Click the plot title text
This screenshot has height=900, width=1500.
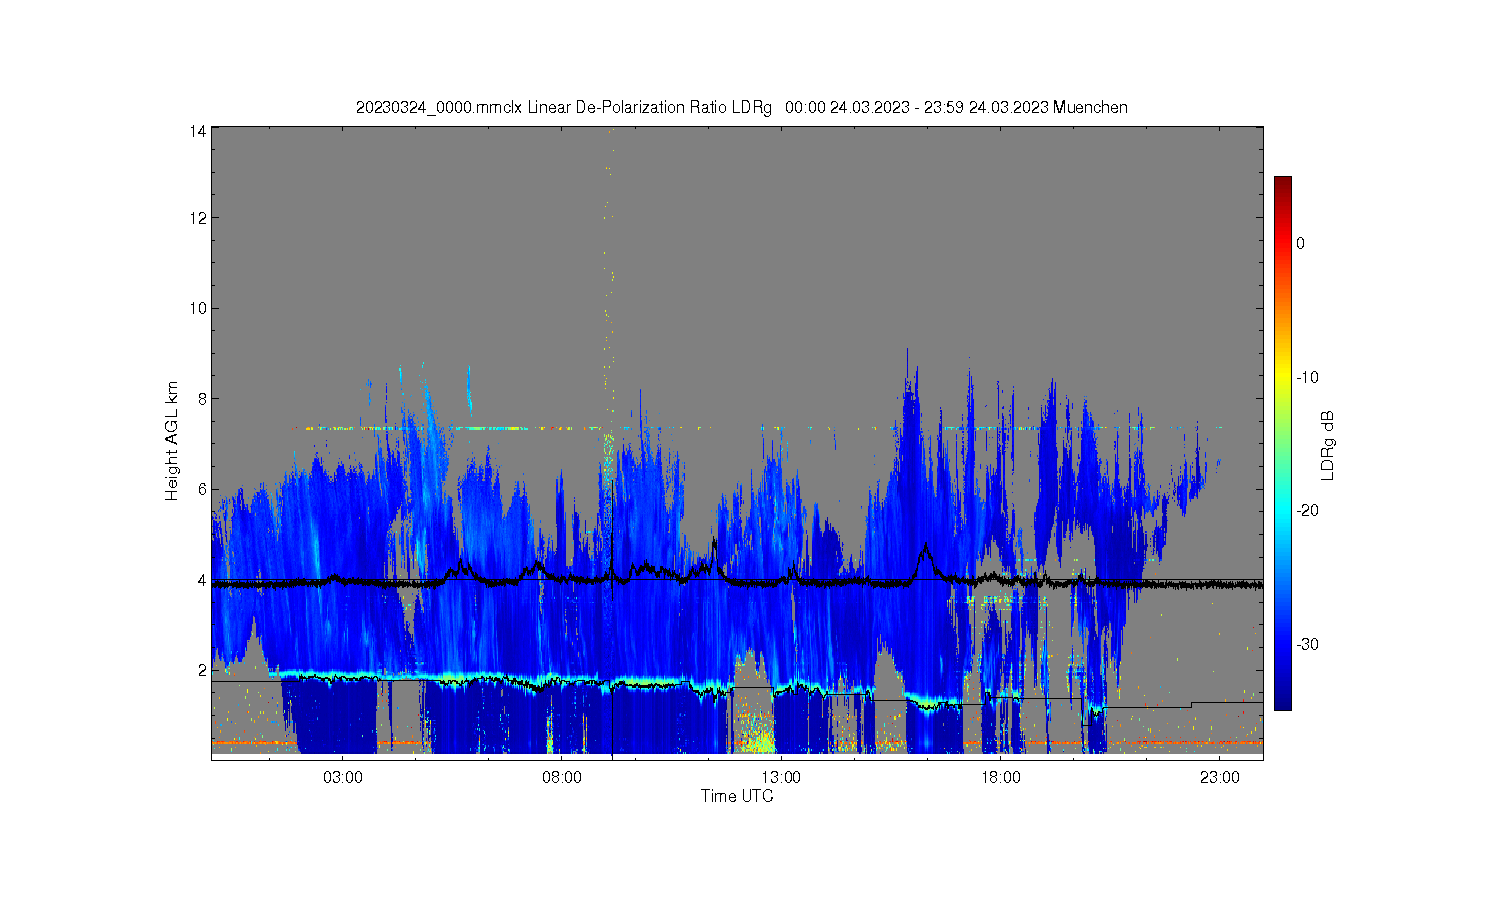[x=741, y=107]
